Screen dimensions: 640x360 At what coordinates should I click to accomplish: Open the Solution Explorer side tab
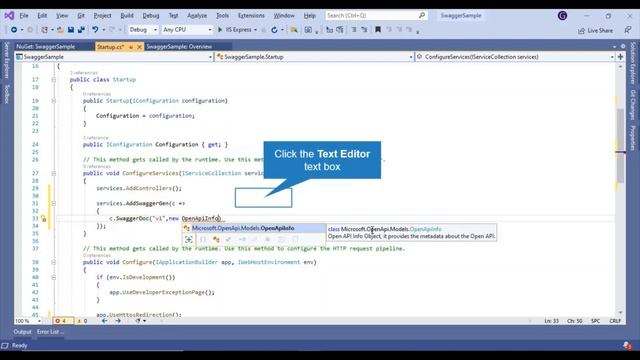point(633,63)
